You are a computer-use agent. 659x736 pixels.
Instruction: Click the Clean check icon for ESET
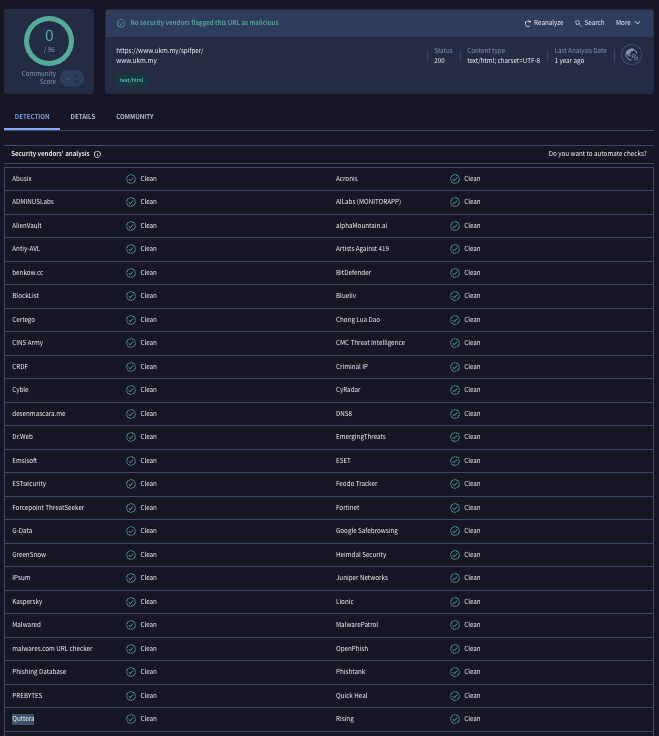455,461
